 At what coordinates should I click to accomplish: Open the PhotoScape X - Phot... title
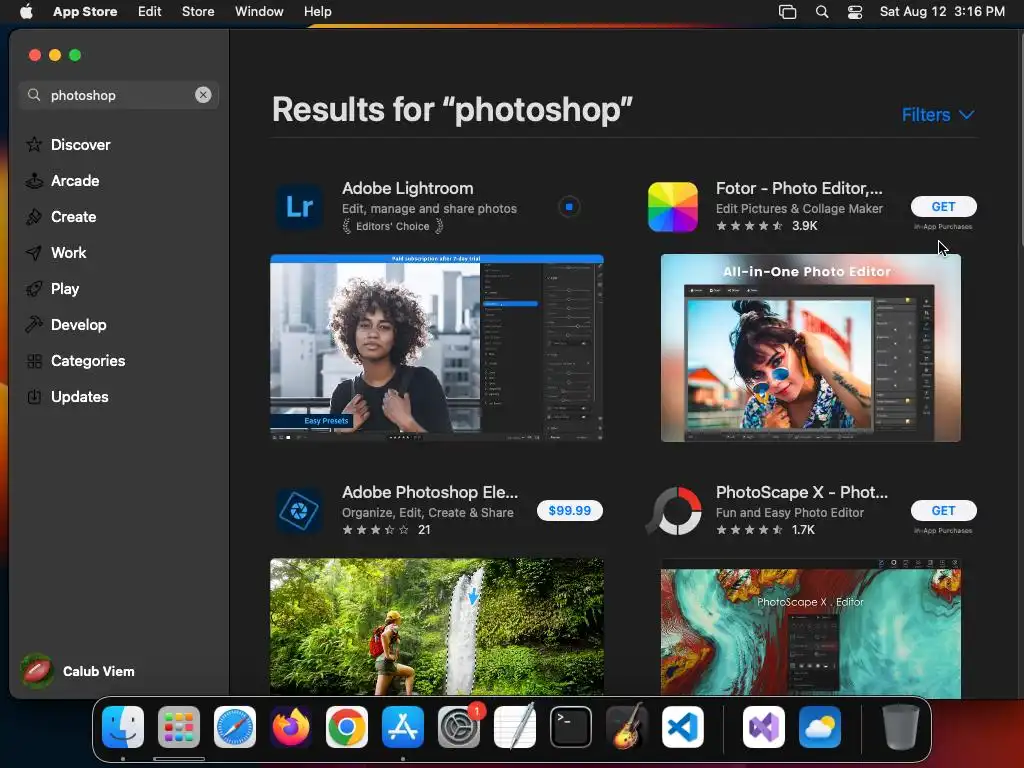pos(801,492)
